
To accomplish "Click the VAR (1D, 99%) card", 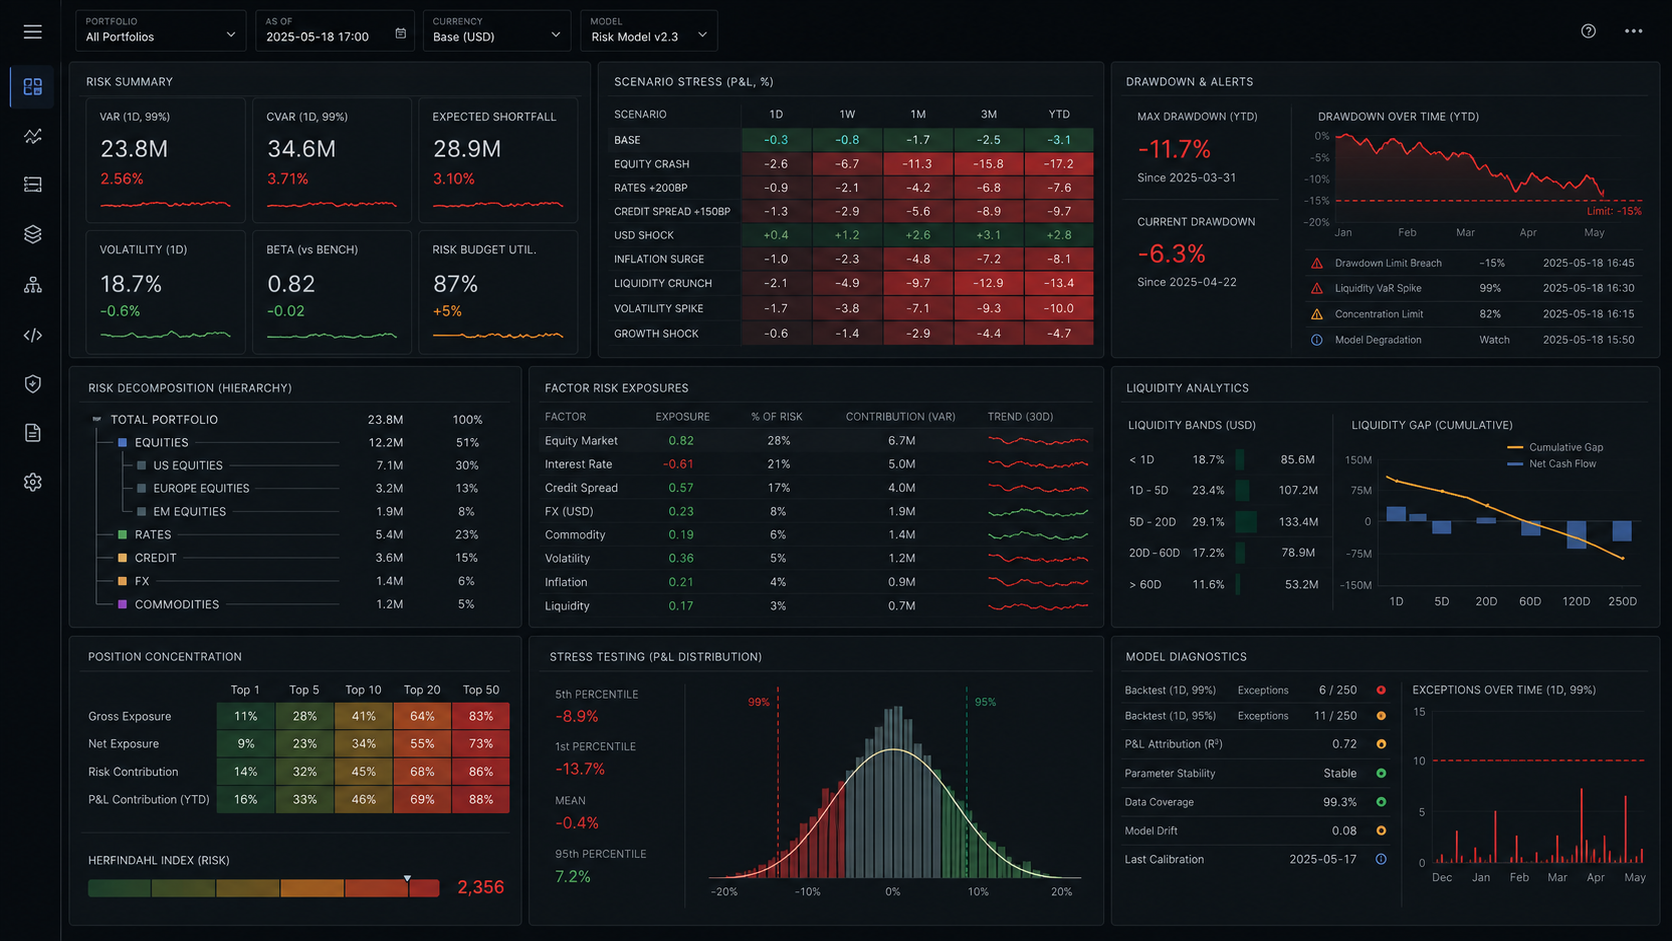I will click(165, 160).
